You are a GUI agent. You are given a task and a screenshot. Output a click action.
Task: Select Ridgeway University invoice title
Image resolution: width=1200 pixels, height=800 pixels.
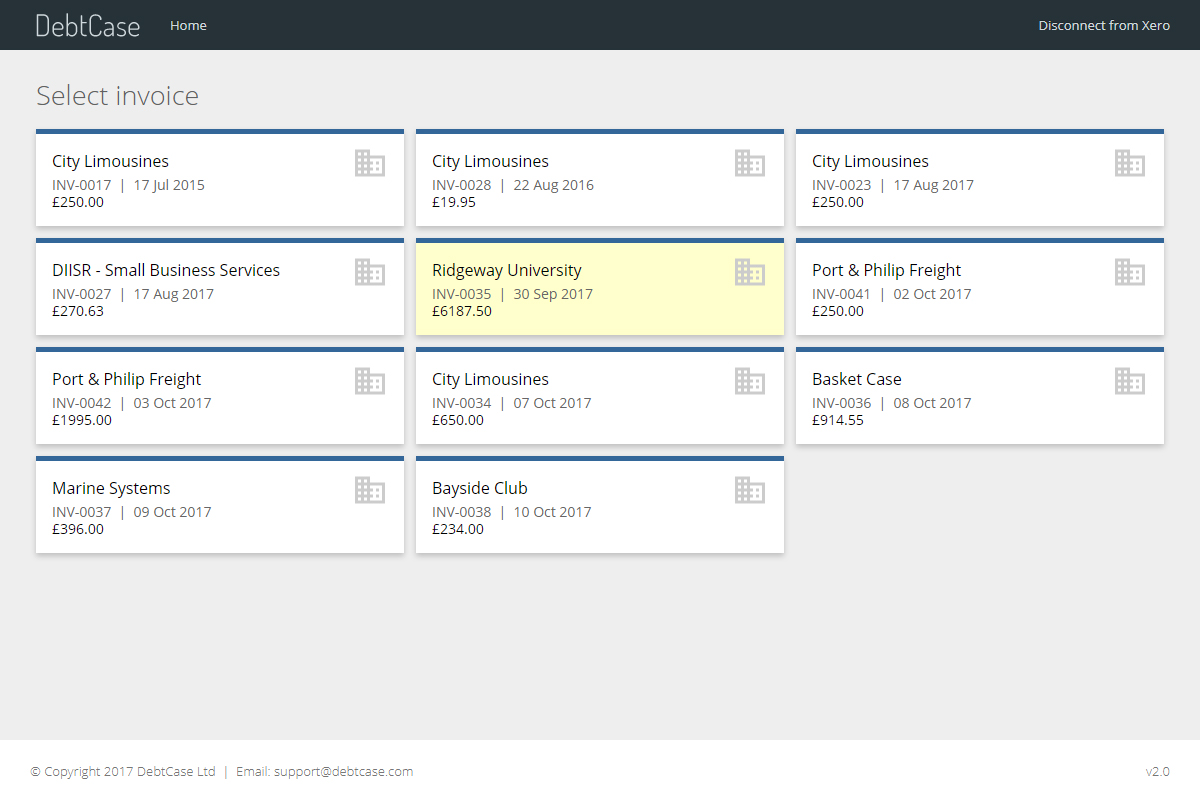click(506, 270)
